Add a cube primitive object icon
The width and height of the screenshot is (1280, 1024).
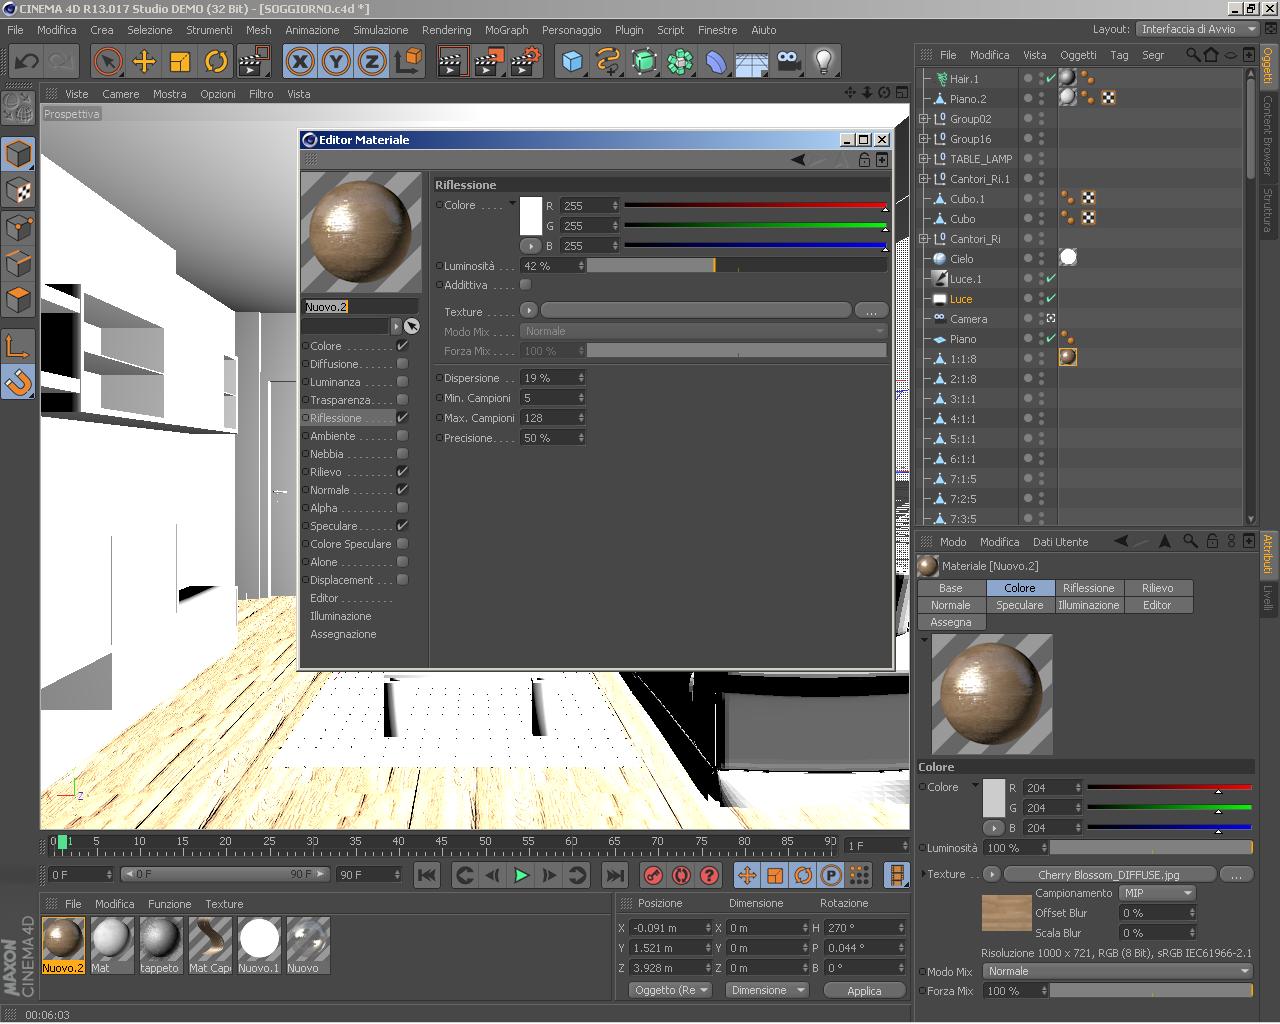click(572, 62)
